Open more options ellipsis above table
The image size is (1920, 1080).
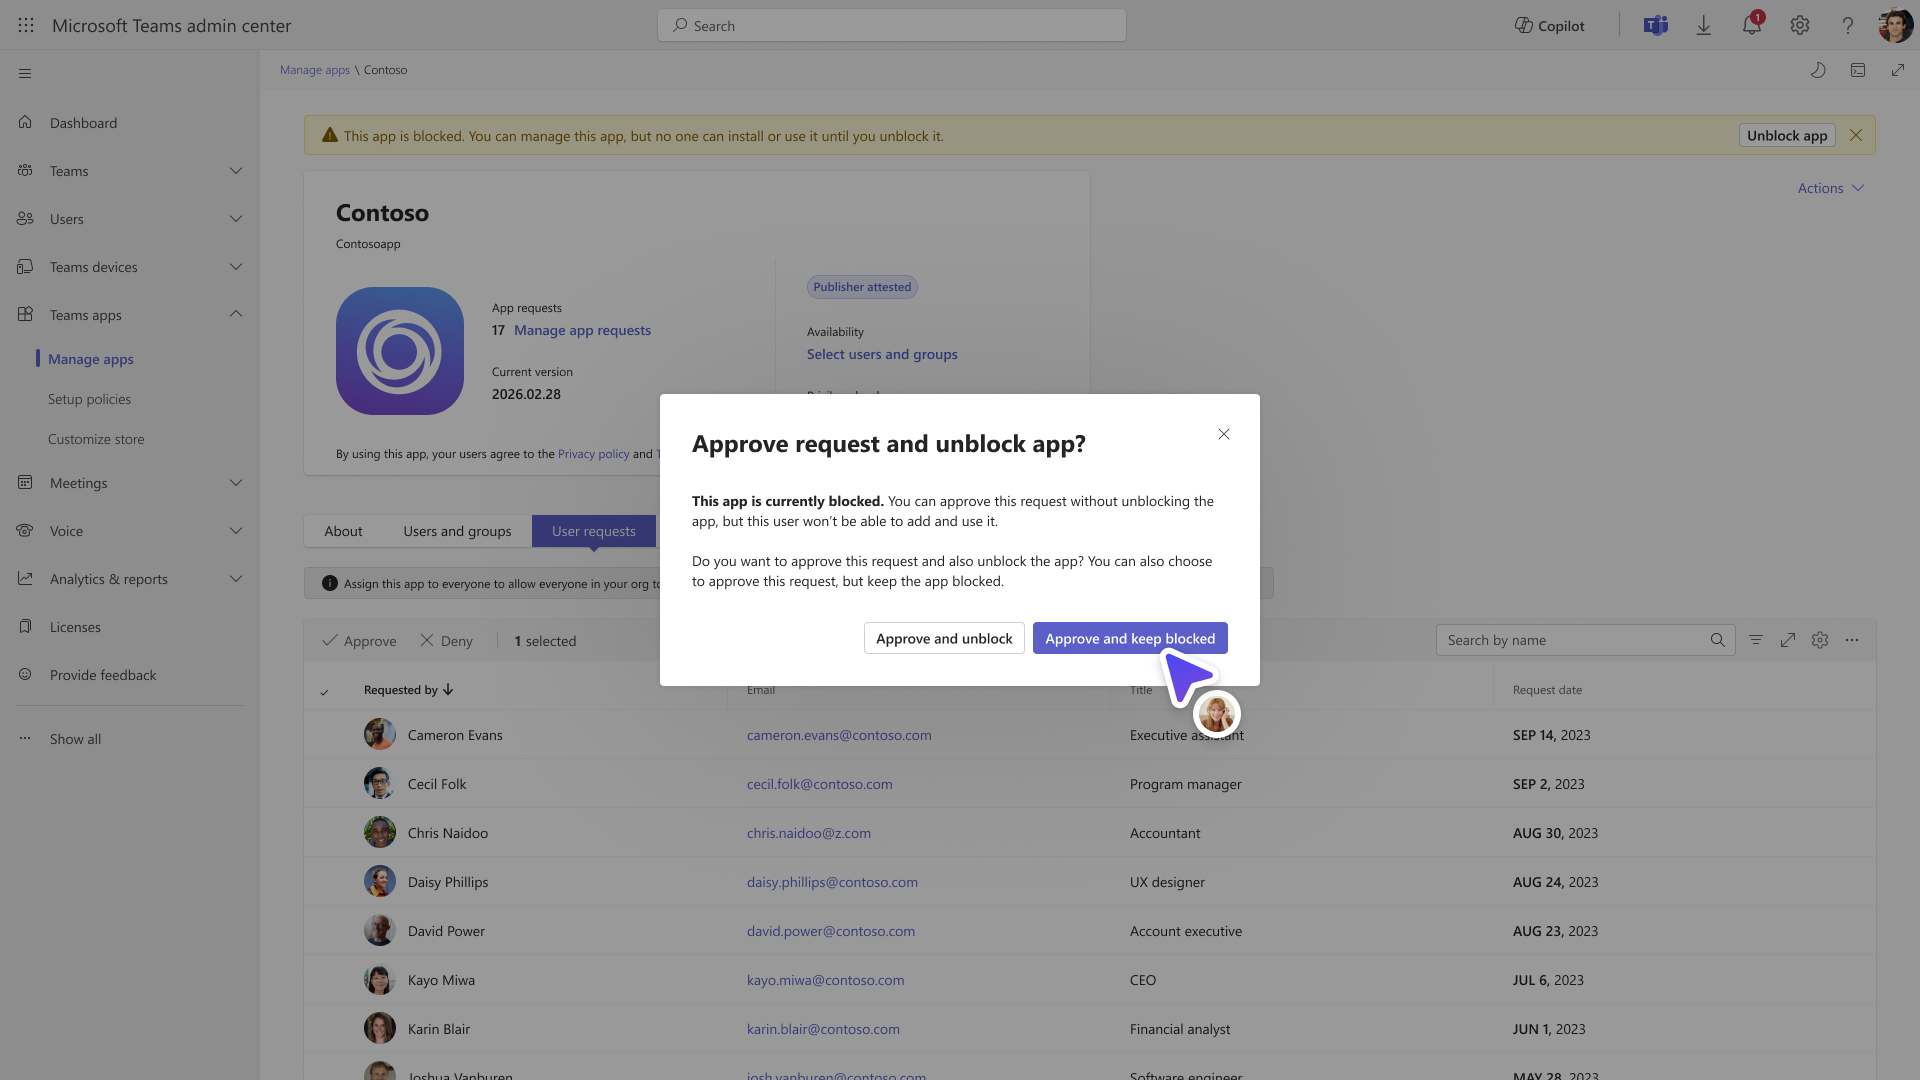click(x=1852, y=640)
